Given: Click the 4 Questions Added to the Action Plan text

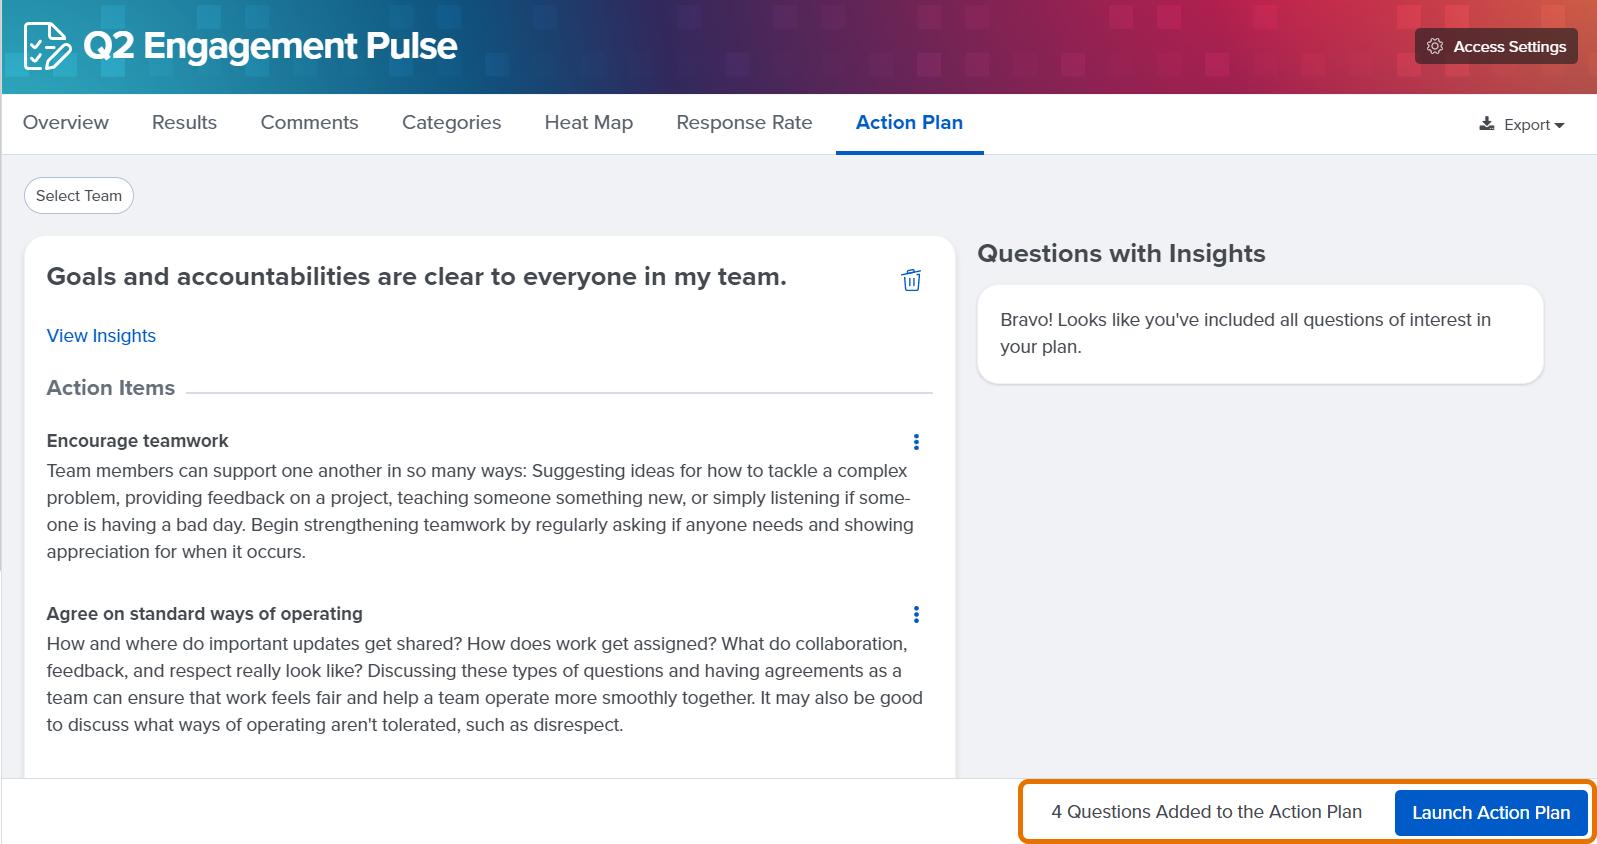Looking at the screenshot, I should coord(1206,812).
